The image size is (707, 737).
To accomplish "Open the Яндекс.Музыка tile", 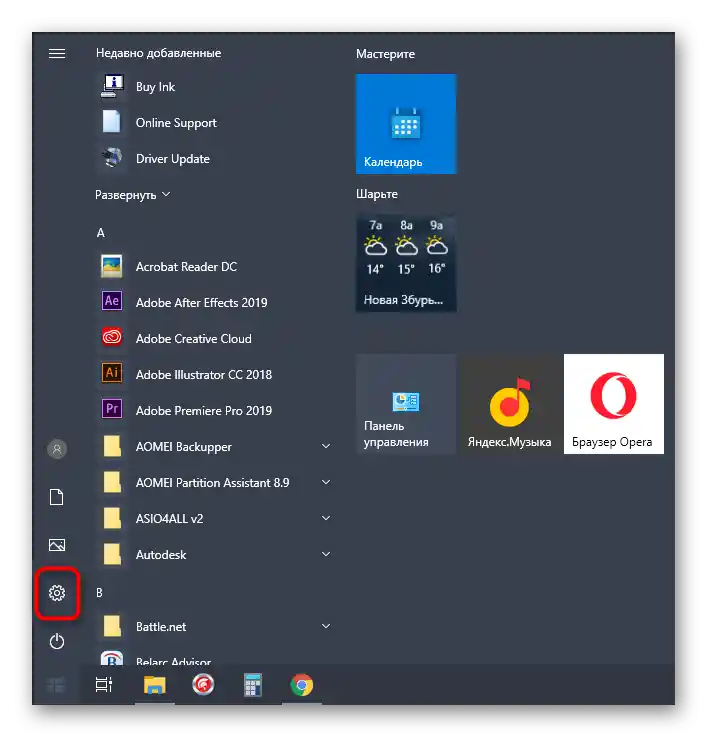I will pyautogui.click(x=510, y=404).
